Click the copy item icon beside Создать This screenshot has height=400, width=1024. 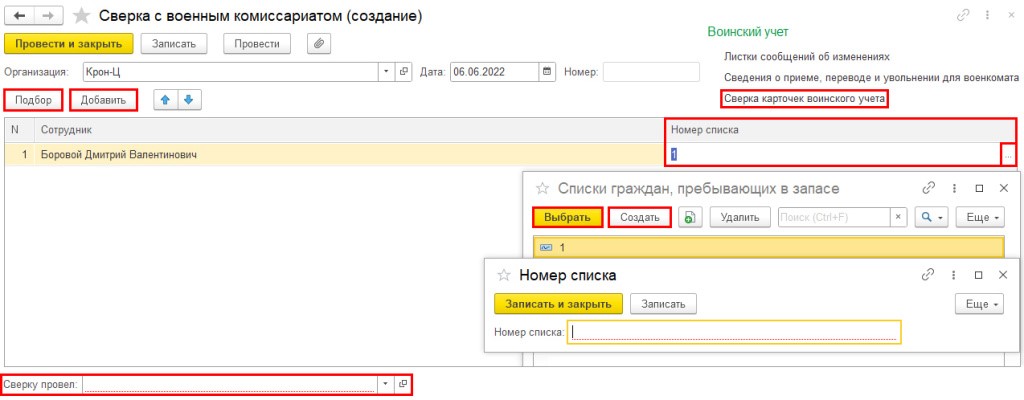click(689, 217)
